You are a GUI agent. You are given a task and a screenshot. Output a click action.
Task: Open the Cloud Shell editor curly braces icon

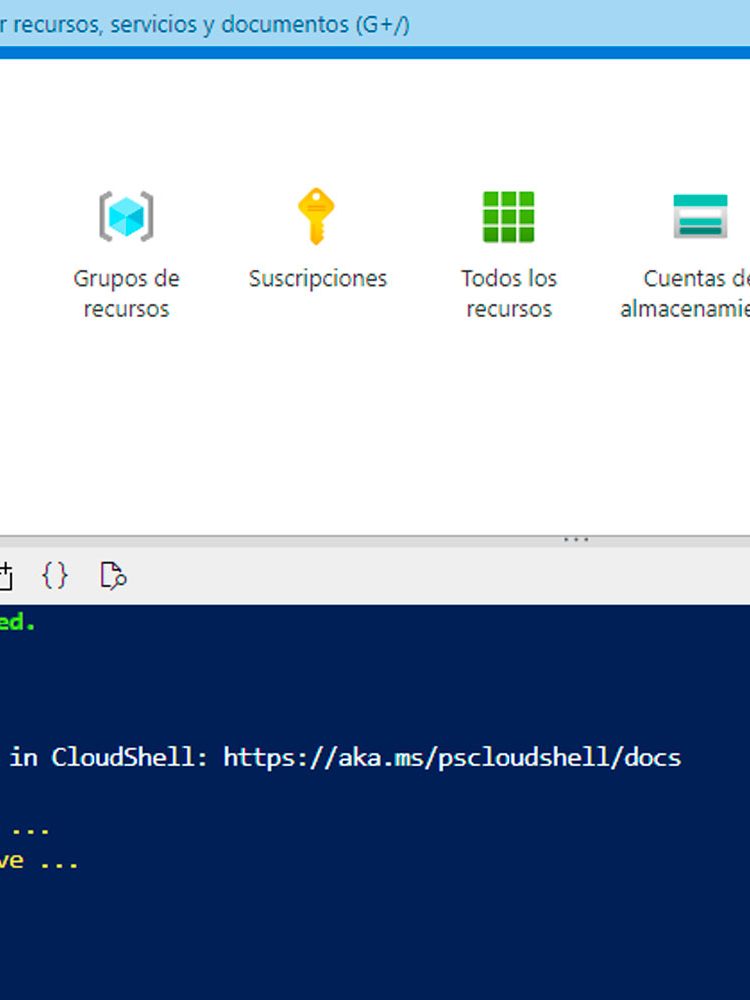55,575
